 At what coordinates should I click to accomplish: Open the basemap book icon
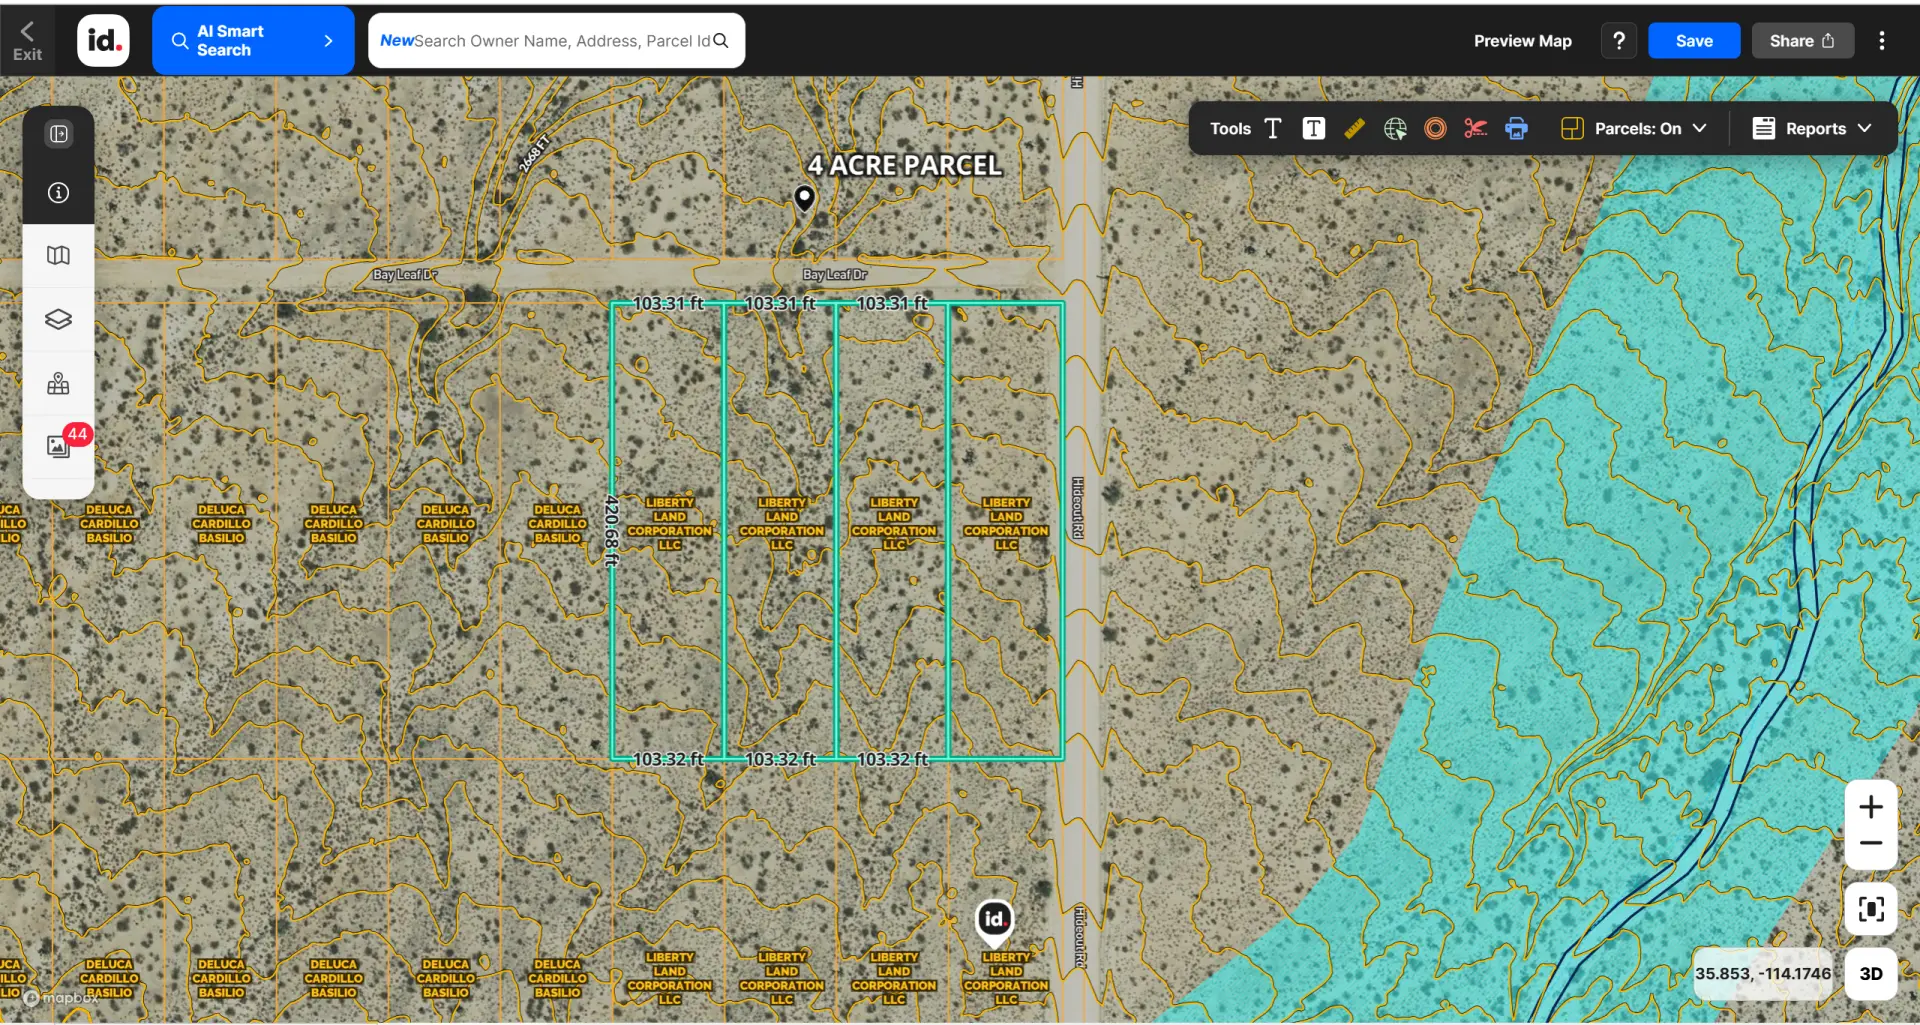[59, 256]
